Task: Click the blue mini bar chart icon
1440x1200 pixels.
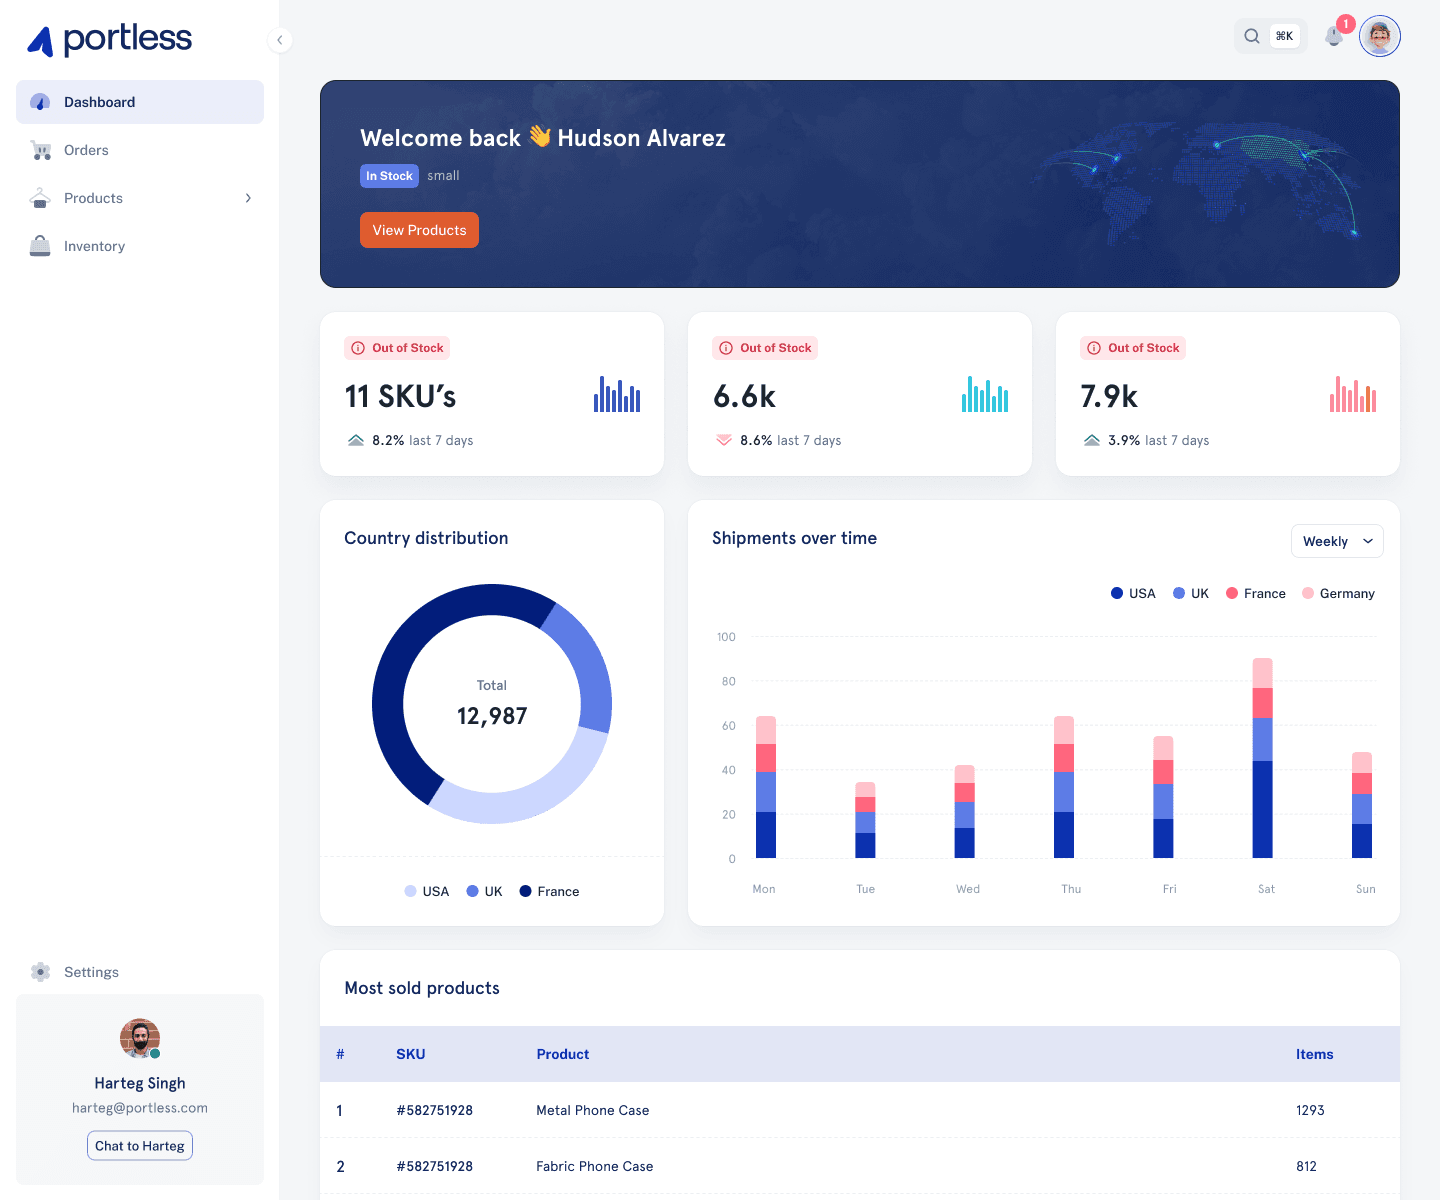Action: (617, 394)
